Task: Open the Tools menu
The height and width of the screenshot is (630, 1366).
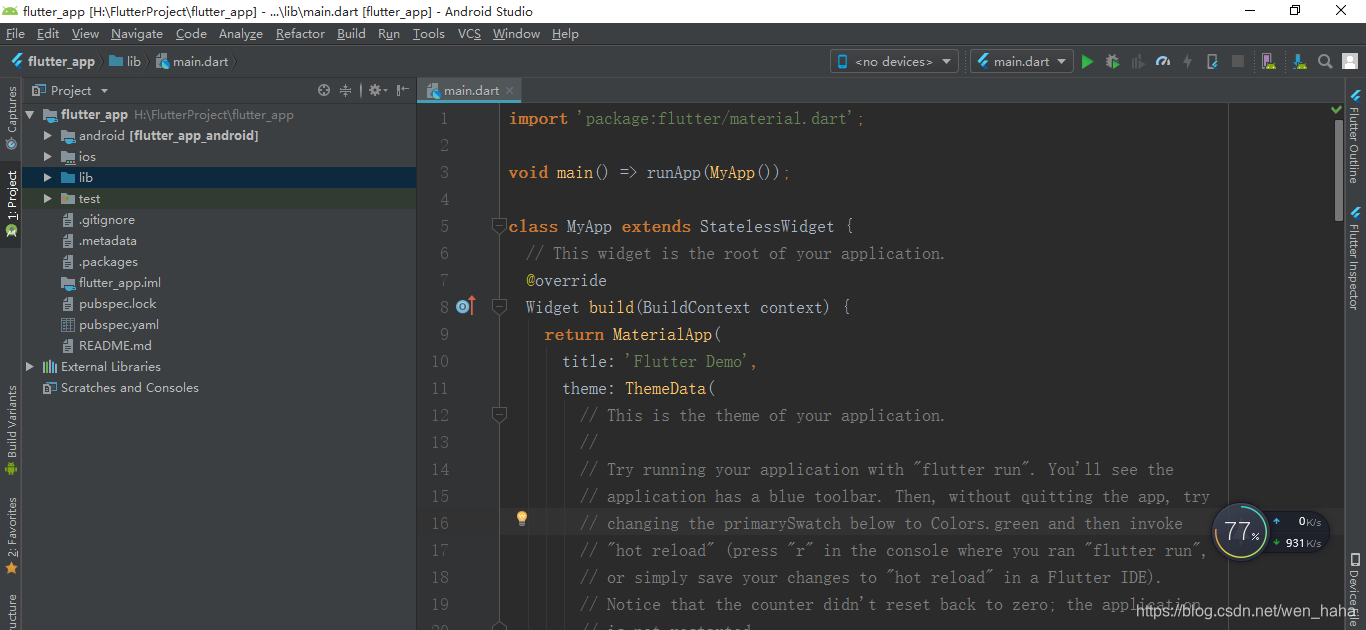Action: pyautogui.click(x=428, y=34)
